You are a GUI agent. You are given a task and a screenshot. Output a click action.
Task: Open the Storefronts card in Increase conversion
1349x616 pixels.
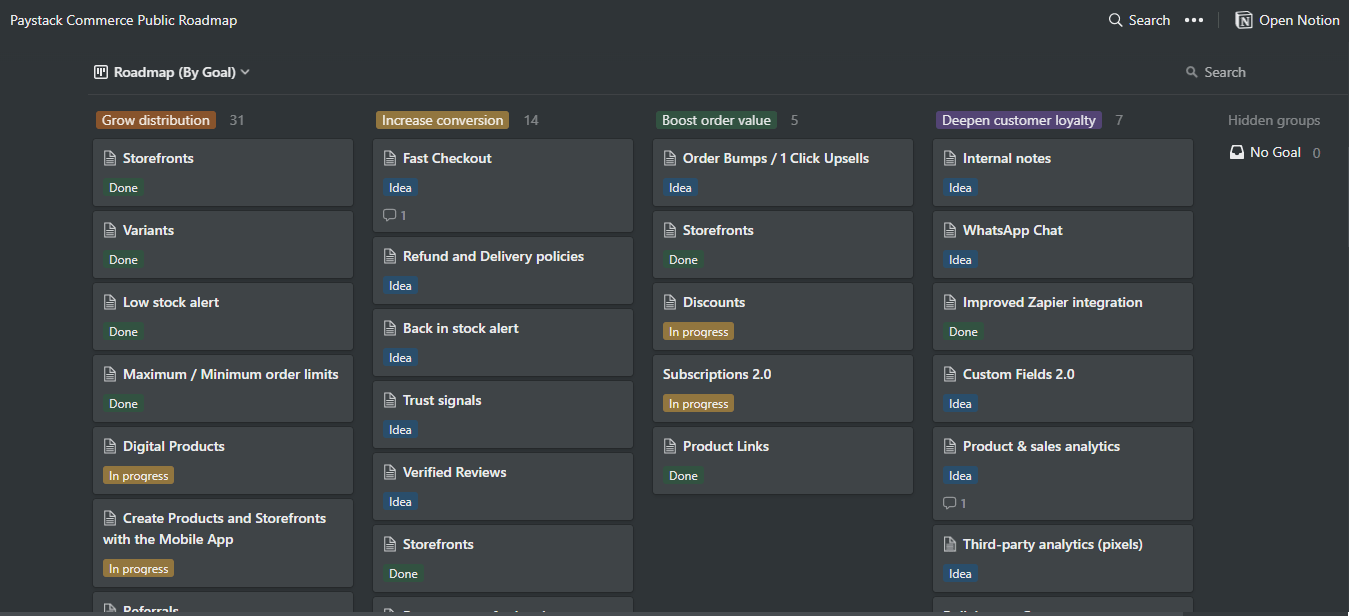coord(503,558)
